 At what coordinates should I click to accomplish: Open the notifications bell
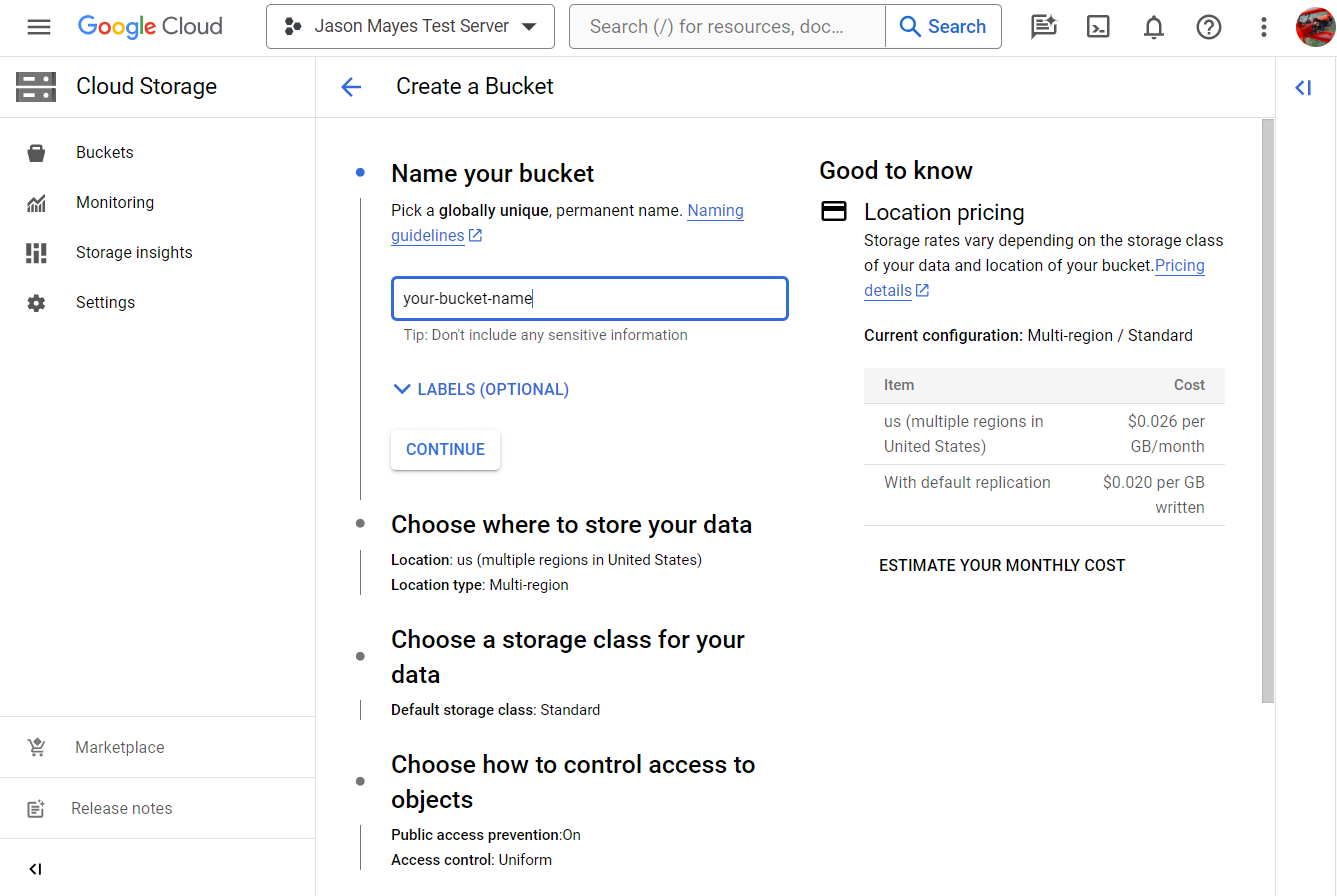1153,27
